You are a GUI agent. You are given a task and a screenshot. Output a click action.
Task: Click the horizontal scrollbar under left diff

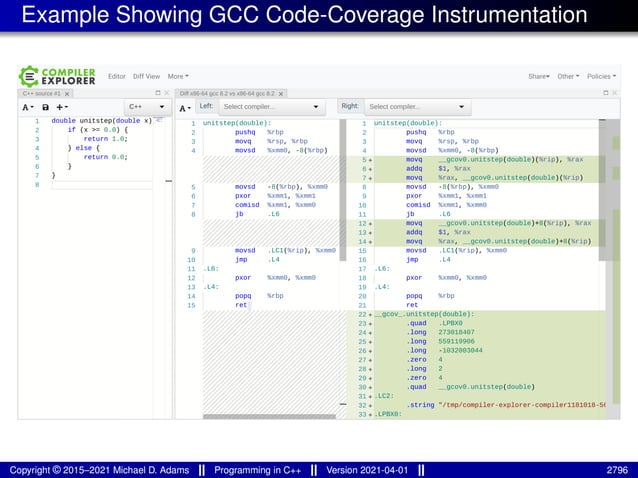pos(269,417)
